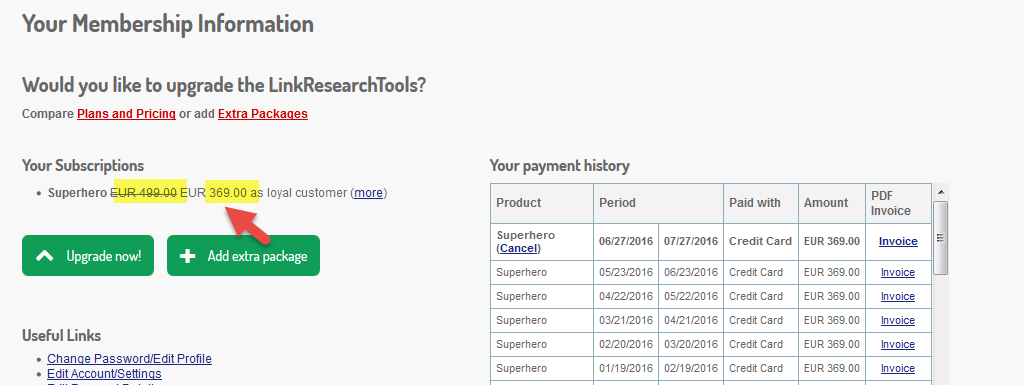This screenshot has height=385, width=1024.
Task: Click EUR 369.00 amount in the 05/23/2016 row
Action: pos(832,272)
